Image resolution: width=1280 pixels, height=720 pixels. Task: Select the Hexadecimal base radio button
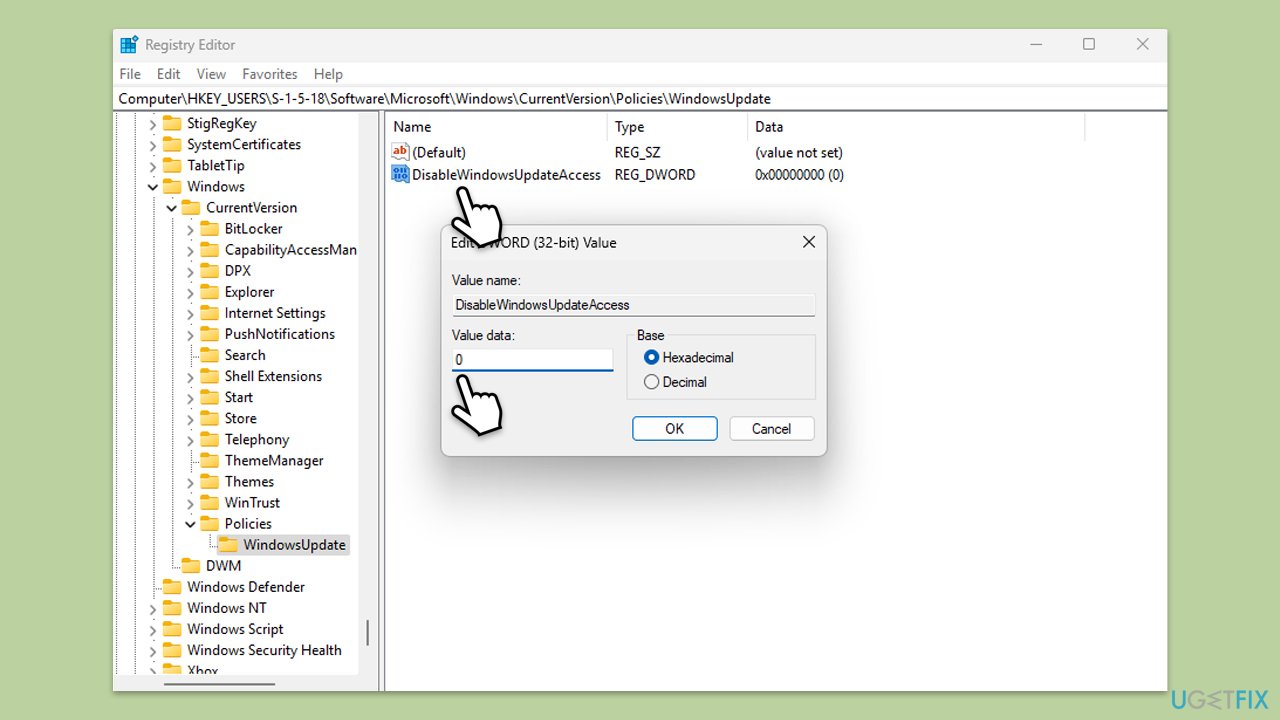coord(652,358)
